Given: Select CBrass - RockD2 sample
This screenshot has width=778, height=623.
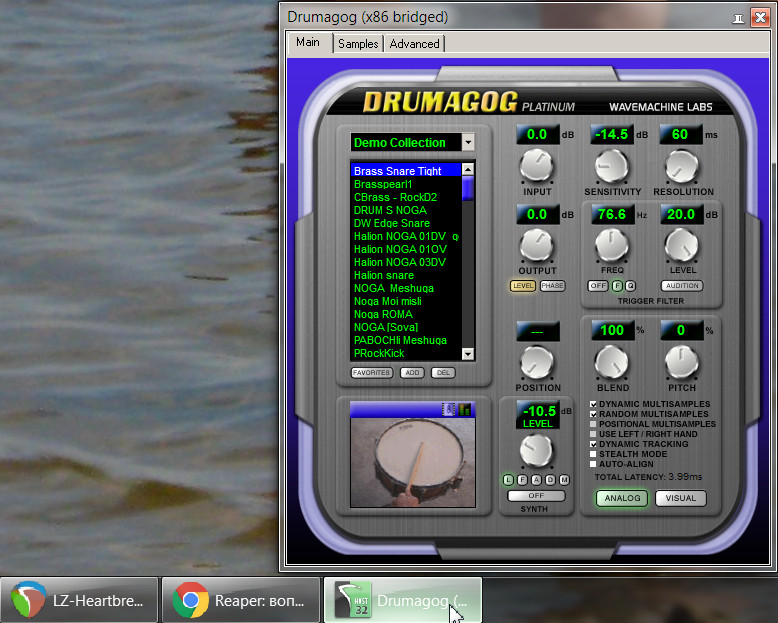Looking at the screenshot, I should pyautogui.click(x=406, y=197).
